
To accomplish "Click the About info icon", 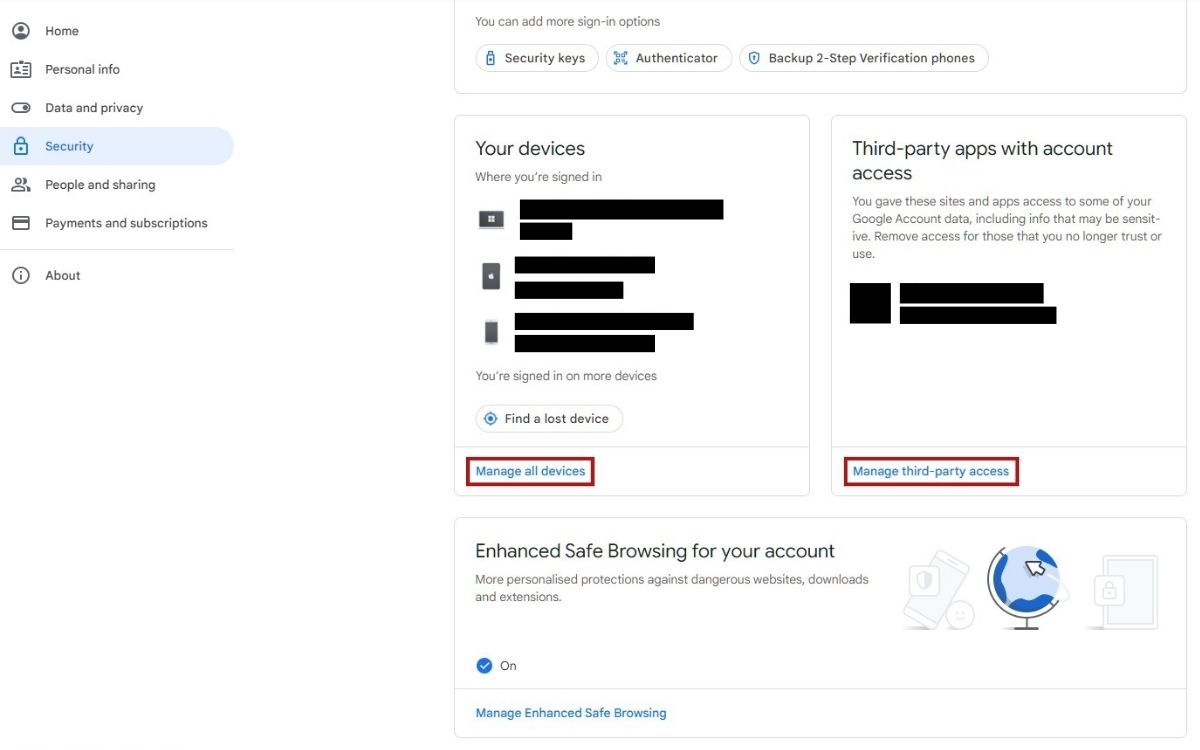I will [x=21, y=275].
